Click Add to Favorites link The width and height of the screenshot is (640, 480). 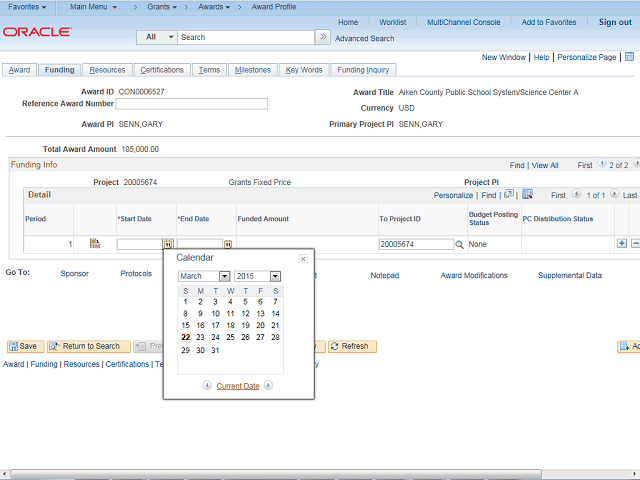549,22
